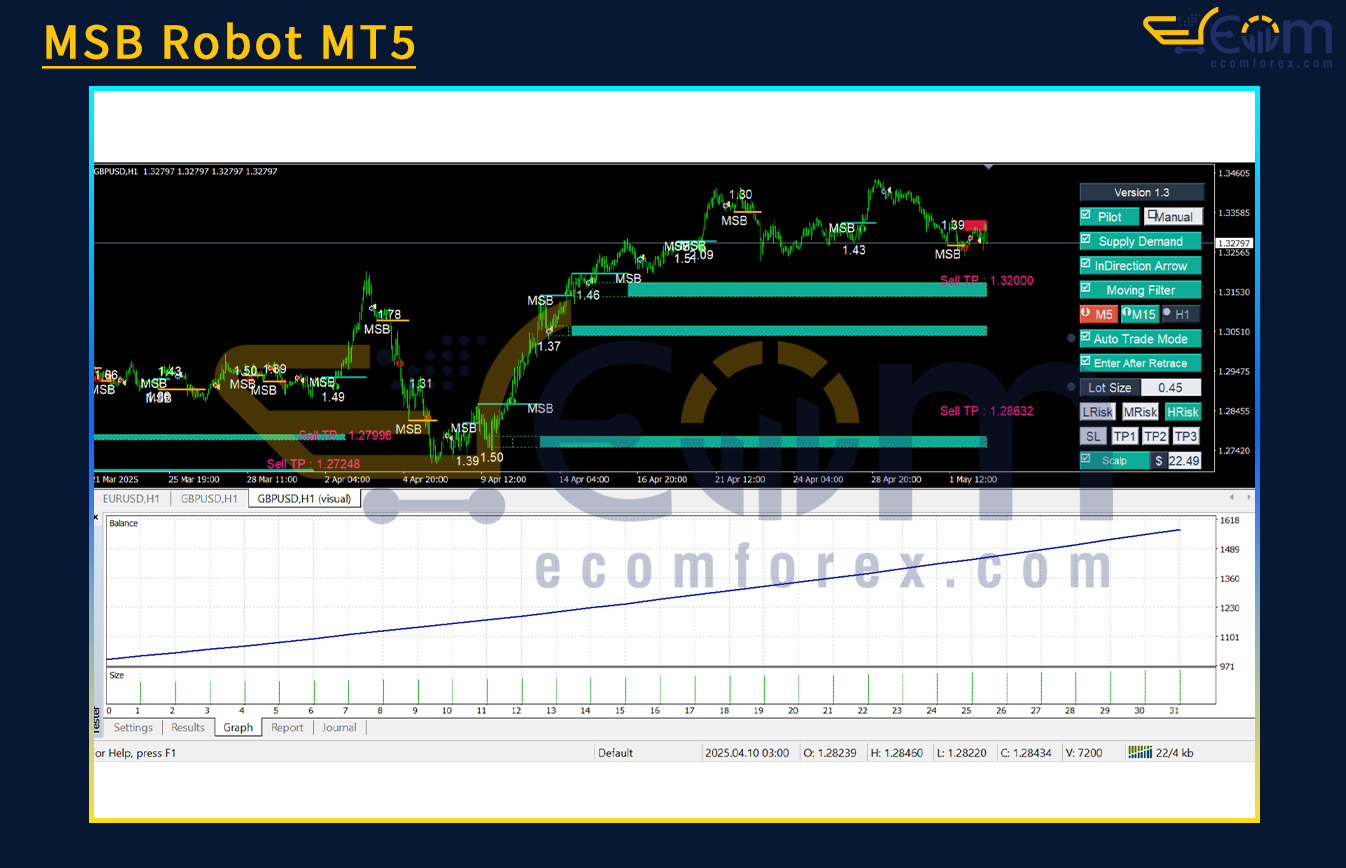Toggle the Scalp checkbox
Image resolution: width=1346 pixels, height=868 pixels.
1086,458
